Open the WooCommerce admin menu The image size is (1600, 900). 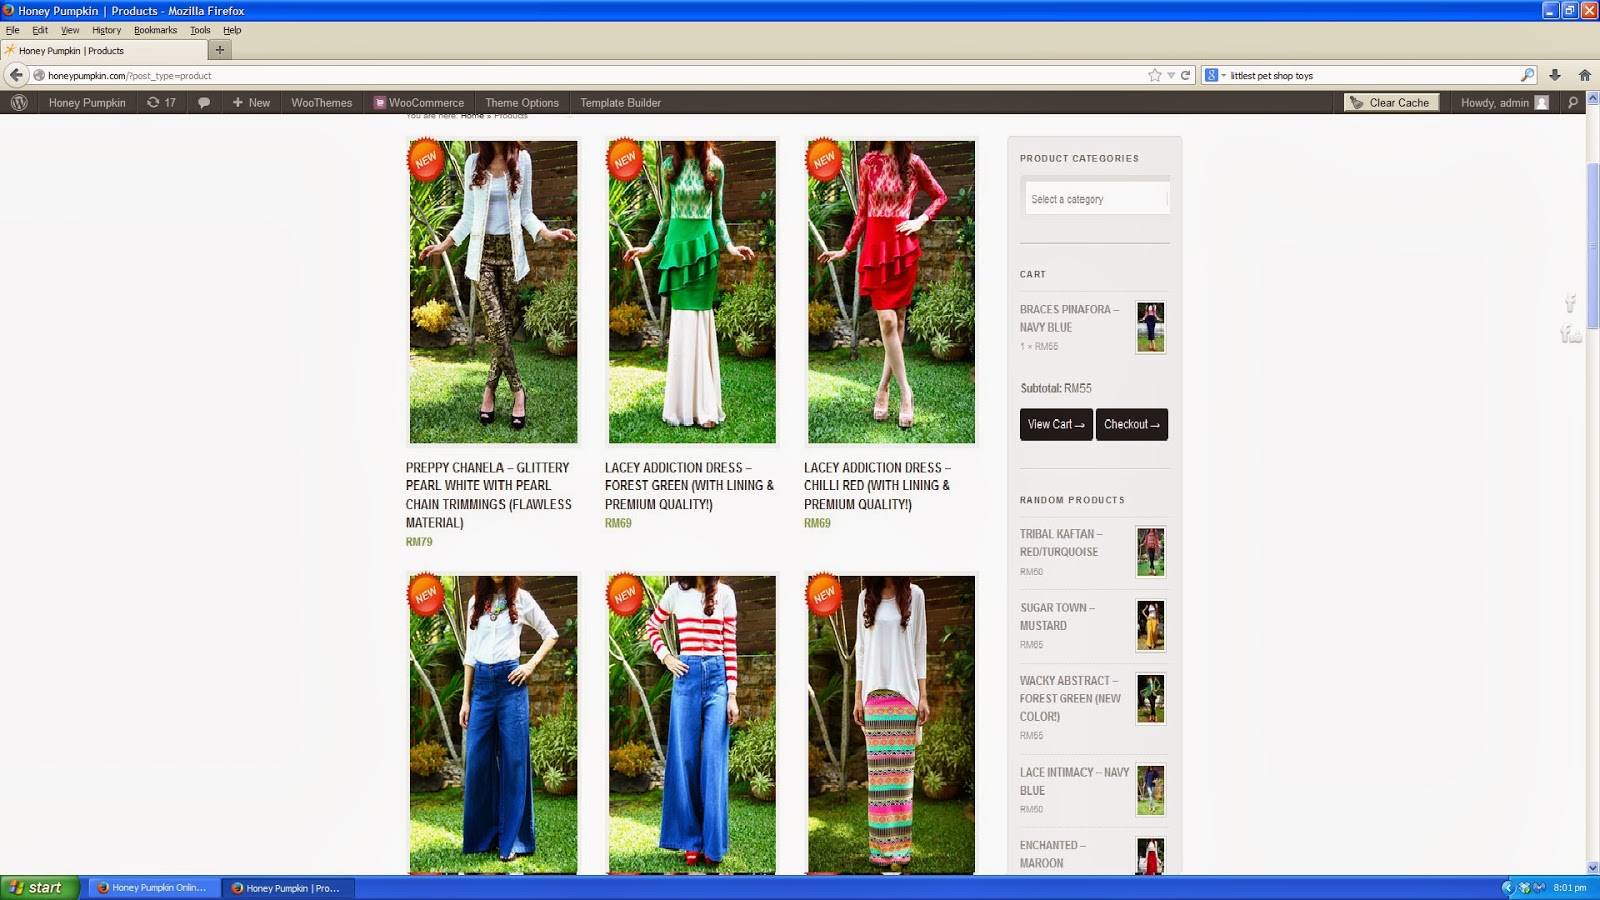(419, 102)
